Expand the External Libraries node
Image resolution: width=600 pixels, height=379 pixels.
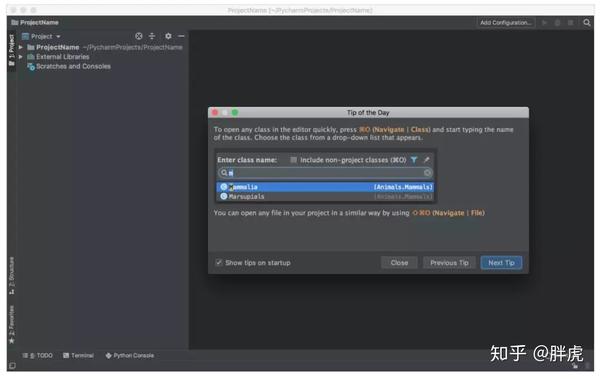(21, 57)
